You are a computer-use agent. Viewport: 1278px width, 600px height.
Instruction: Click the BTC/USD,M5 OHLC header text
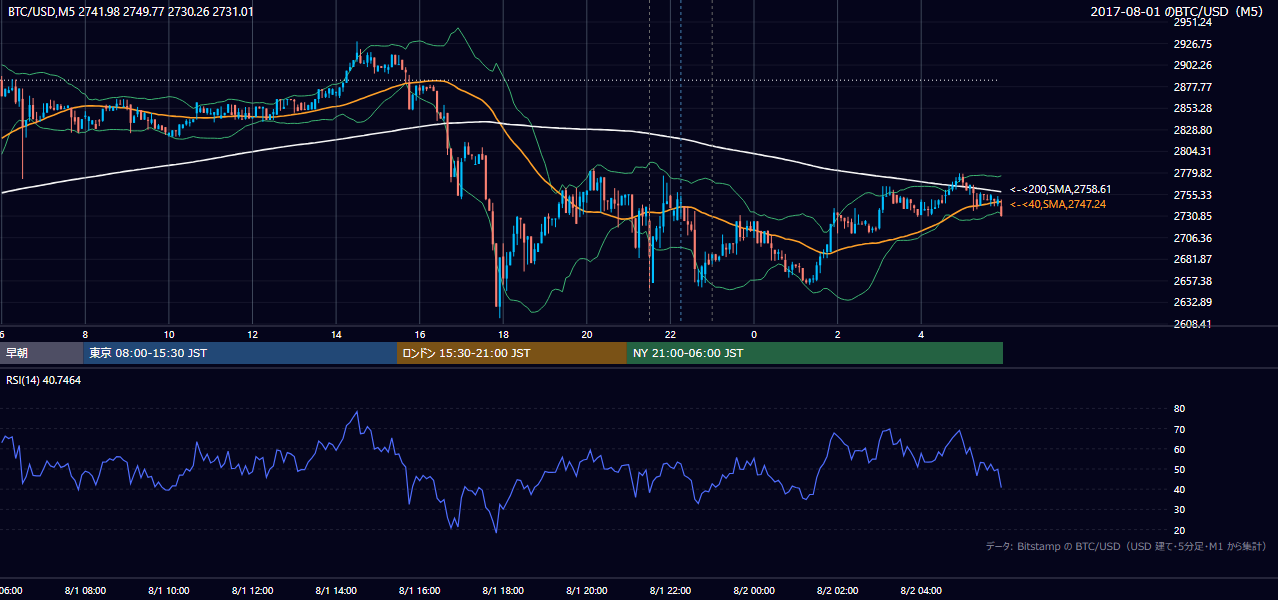point(130,11)
